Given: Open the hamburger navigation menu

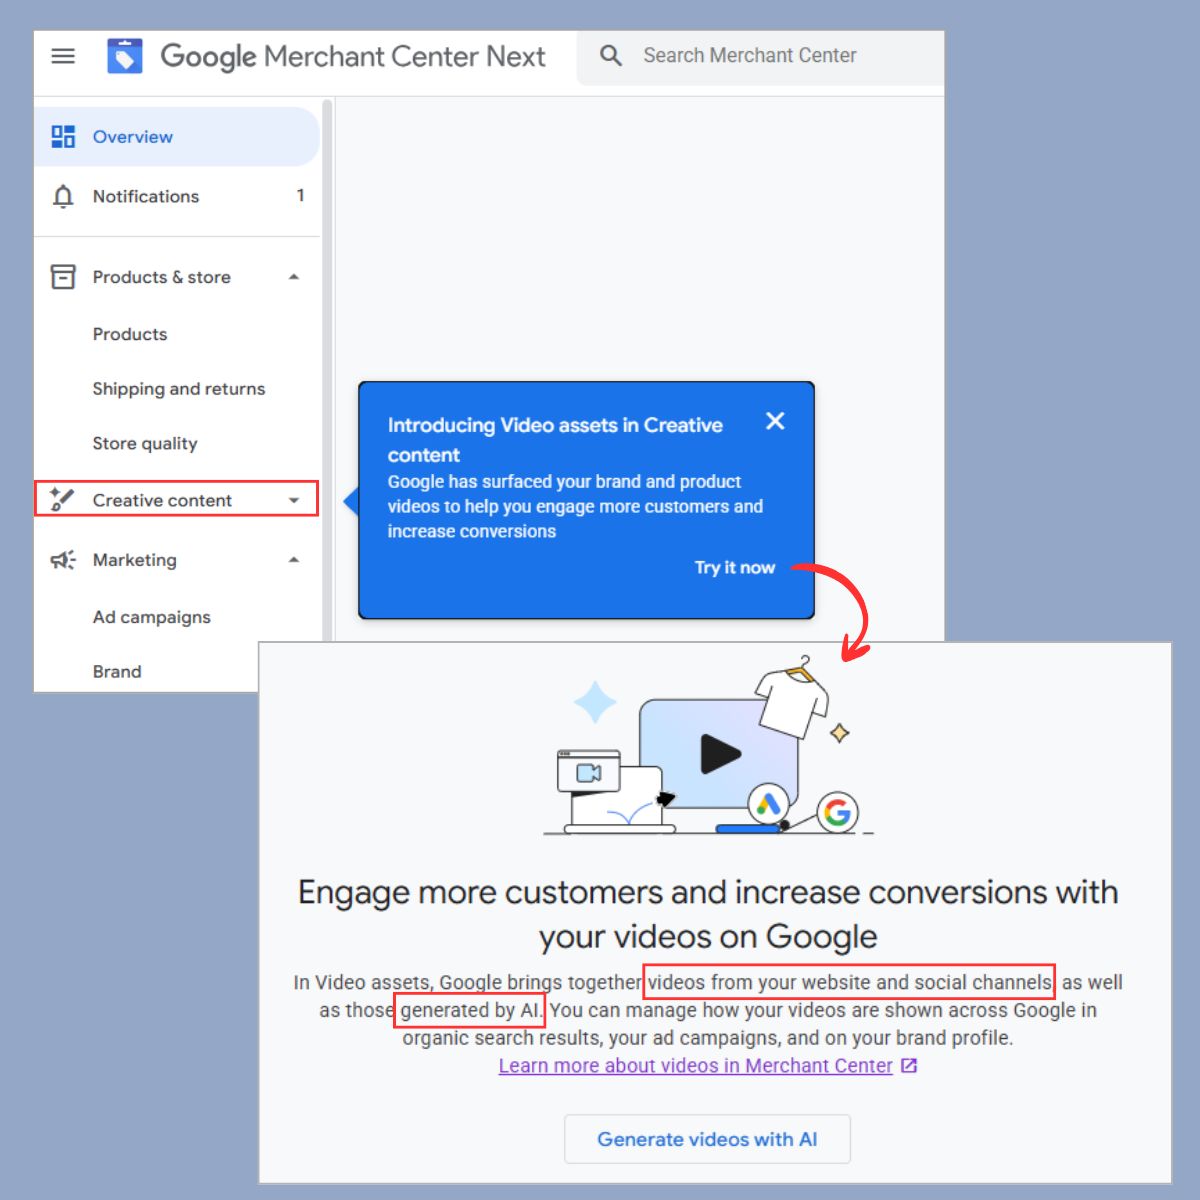Looking at the screenshot, I should coord(63,57).
